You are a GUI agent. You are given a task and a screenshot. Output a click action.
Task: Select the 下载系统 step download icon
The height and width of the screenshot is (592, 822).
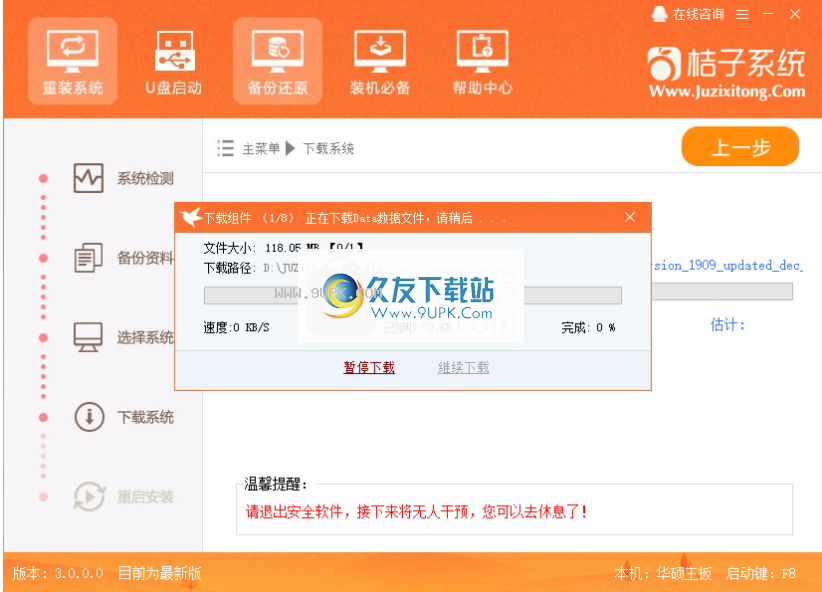(89, 417)
